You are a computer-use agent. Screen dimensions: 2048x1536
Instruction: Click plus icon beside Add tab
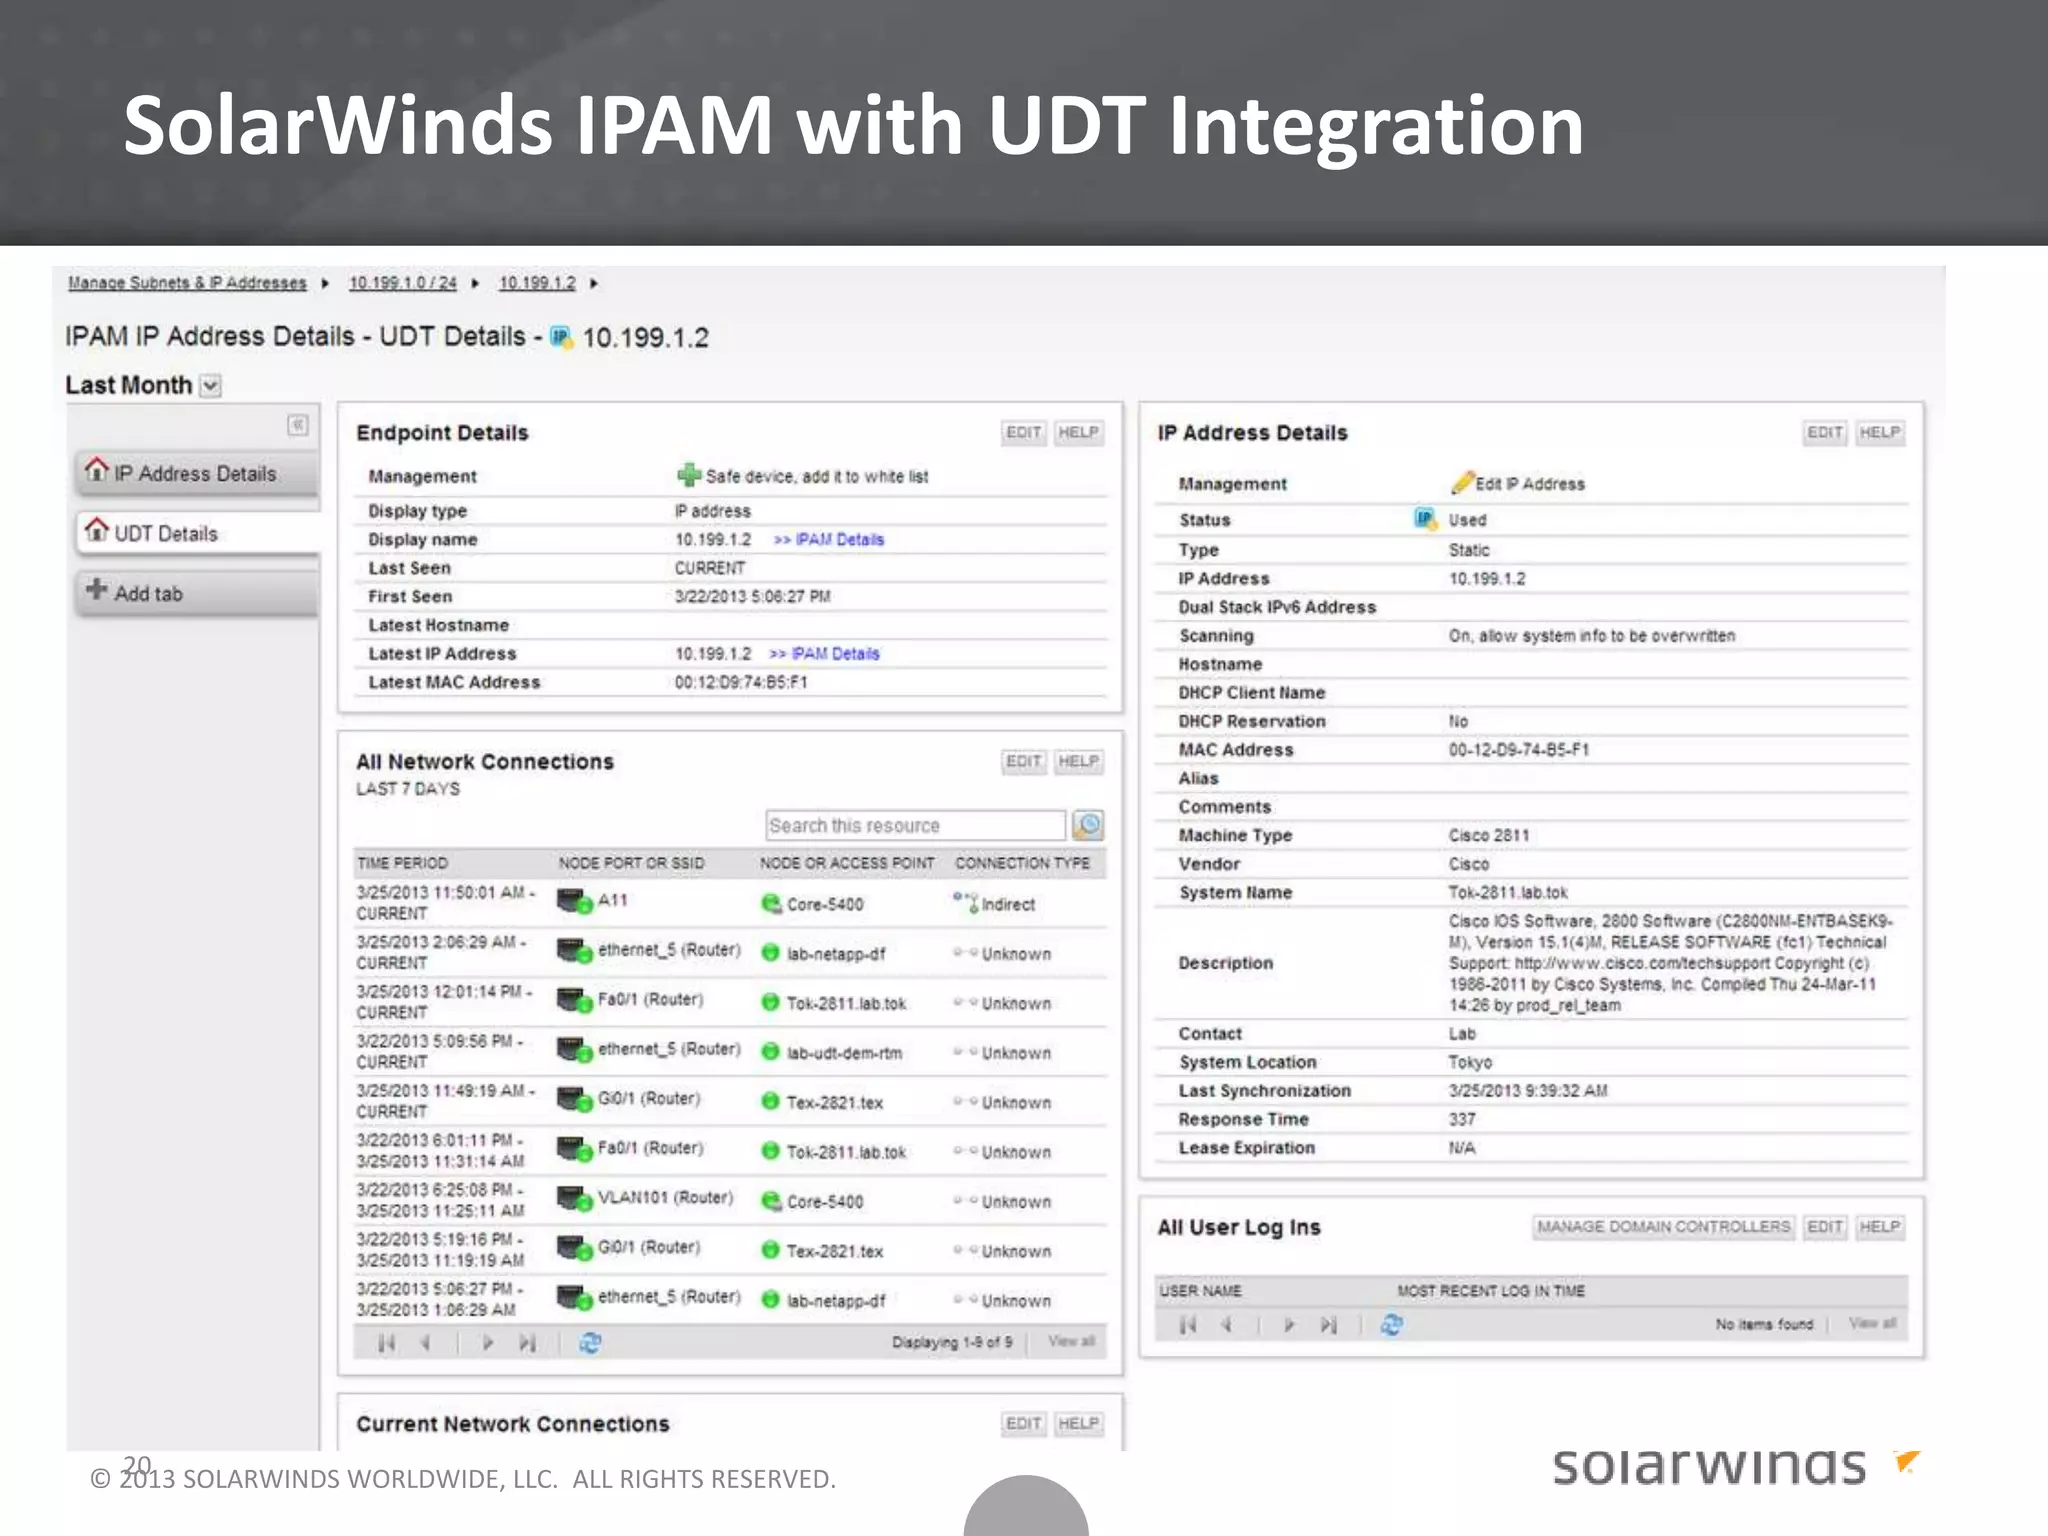[x=96, y=590]
